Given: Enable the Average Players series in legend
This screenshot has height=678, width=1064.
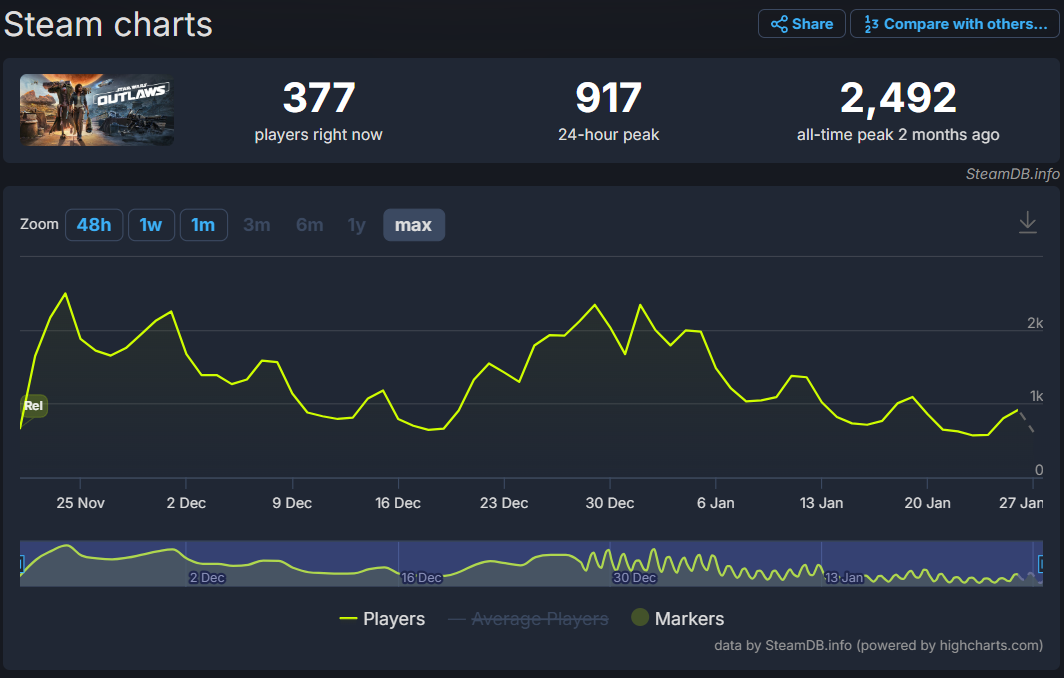Looking at the screenshot, I should [529, 619].
